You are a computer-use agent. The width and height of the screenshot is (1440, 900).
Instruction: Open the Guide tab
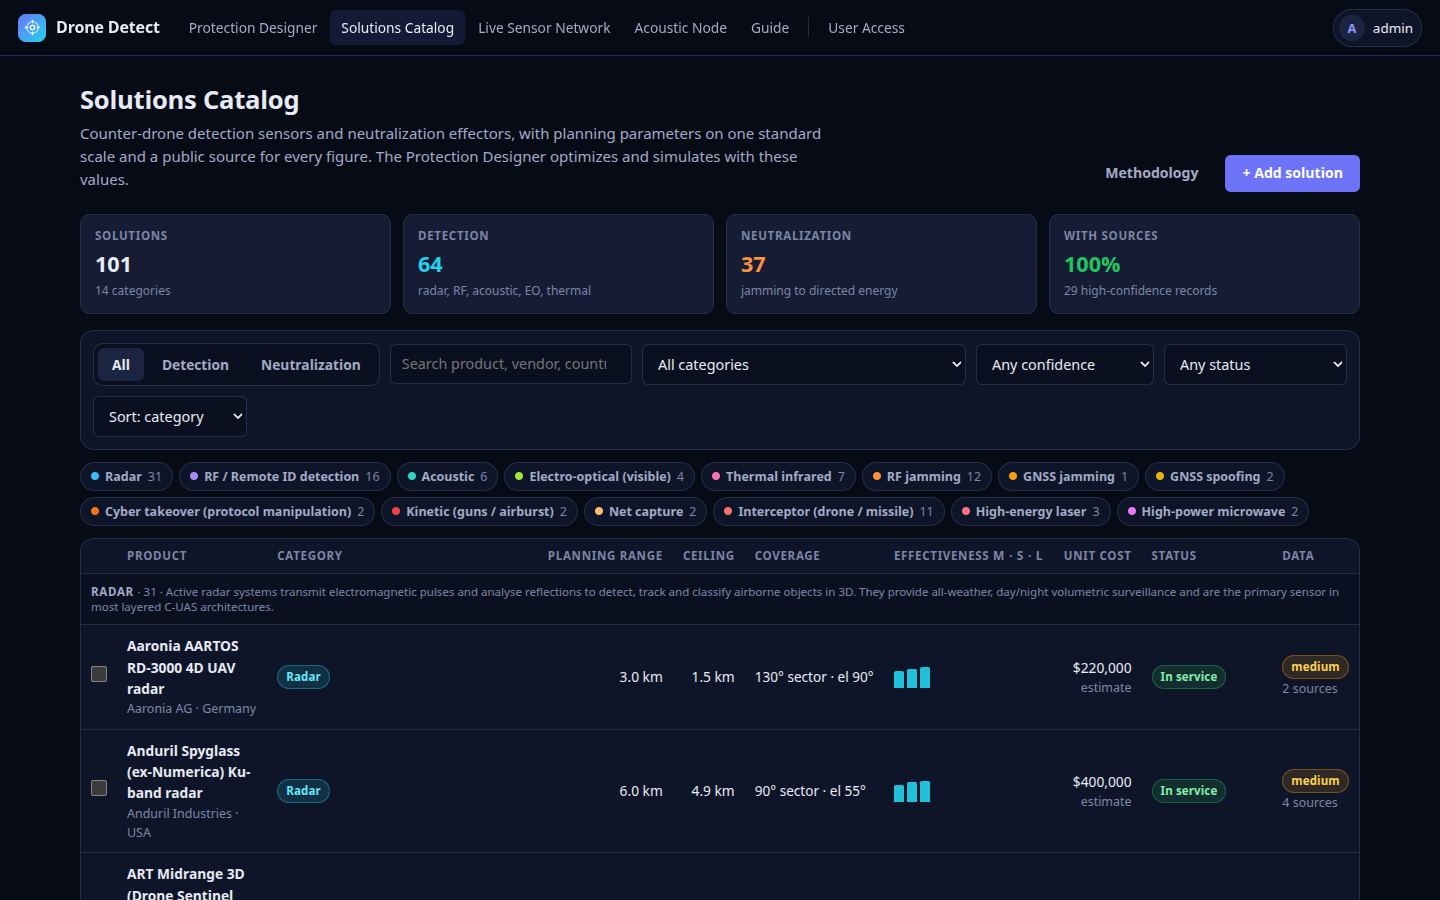coord(770,28)
